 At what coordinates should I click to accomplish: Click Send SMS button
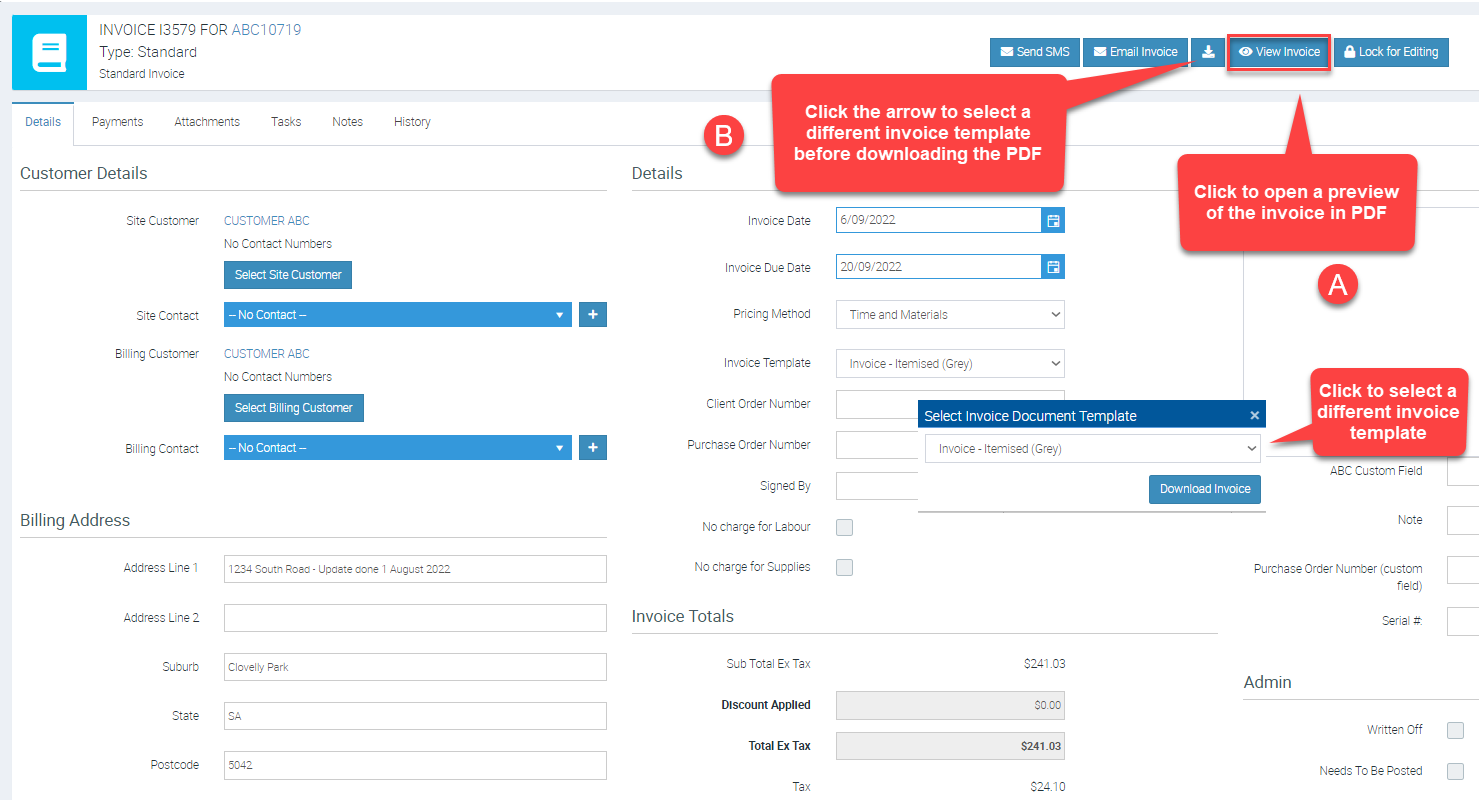point(1035,52)
